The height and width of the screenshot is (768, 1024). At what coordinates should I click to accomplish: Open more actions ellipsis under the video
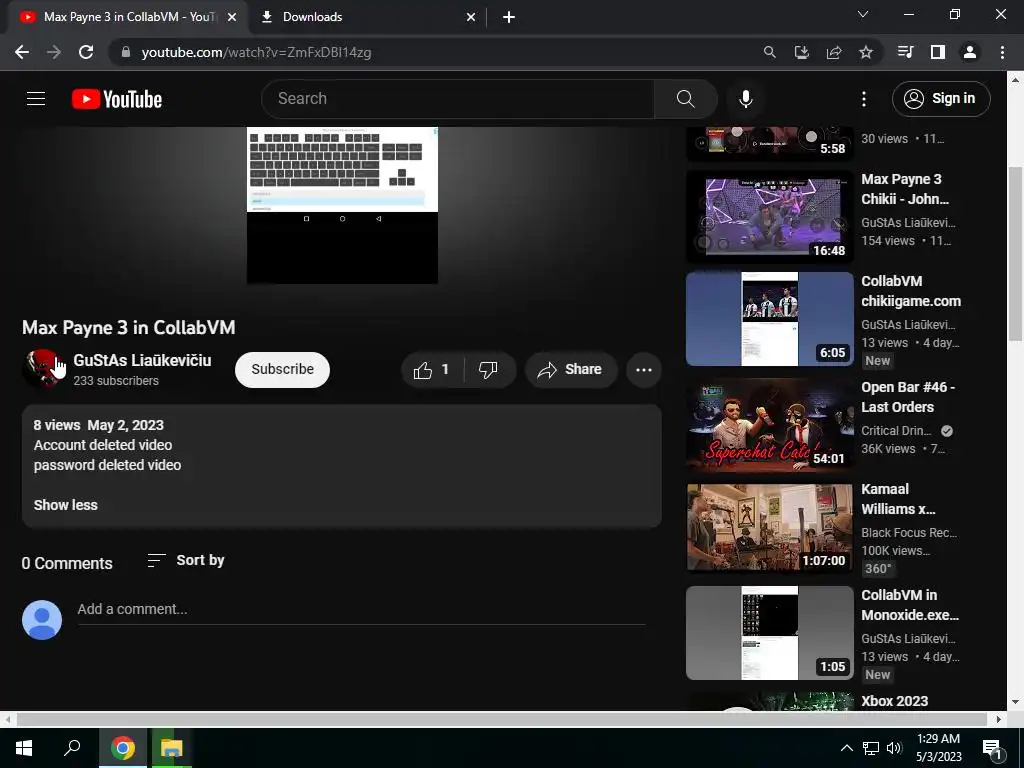(644, 370)
